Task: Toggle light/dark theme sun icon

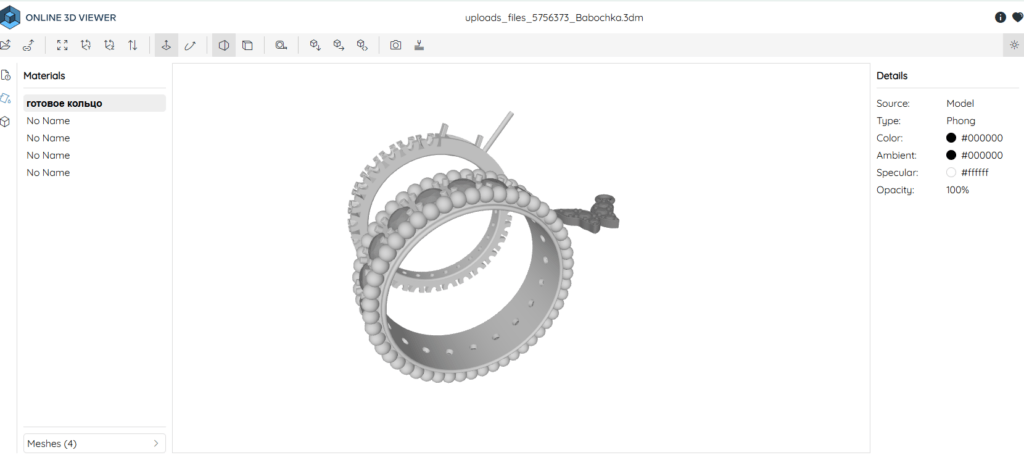Action: [x=1014, y=45]
